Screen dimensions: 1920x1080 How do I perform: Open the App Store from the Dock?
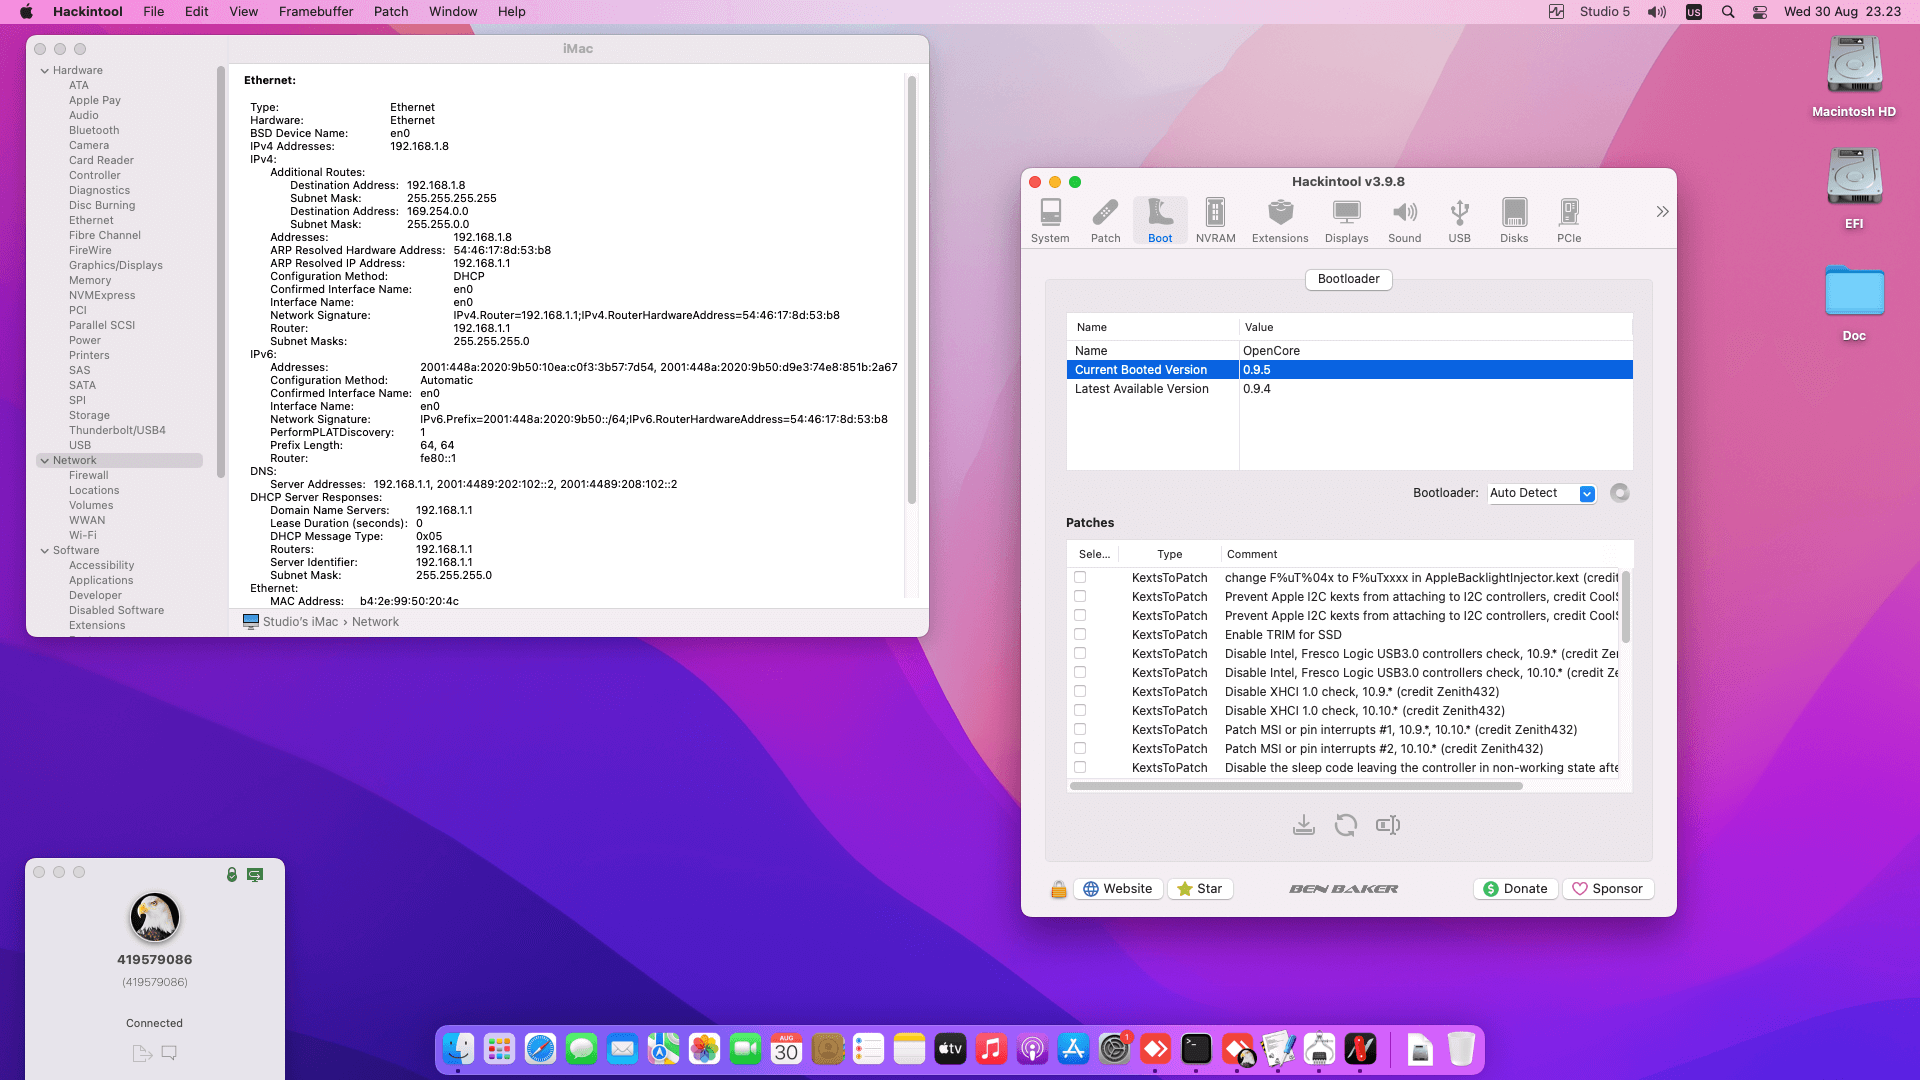point(1073,1049)
